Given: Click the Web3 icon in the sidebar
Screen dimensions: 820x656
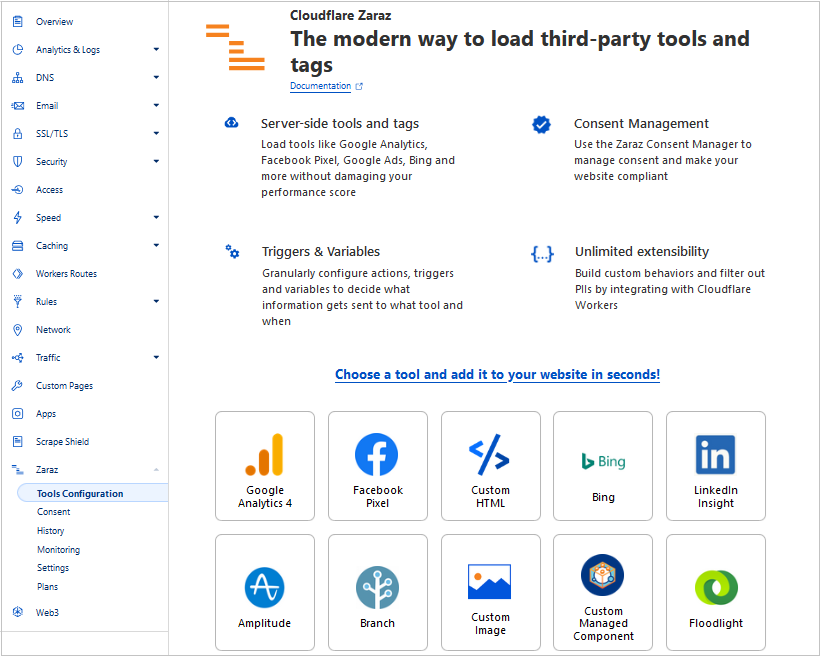Looking at the screenshot, I should (x=18, y=612).
